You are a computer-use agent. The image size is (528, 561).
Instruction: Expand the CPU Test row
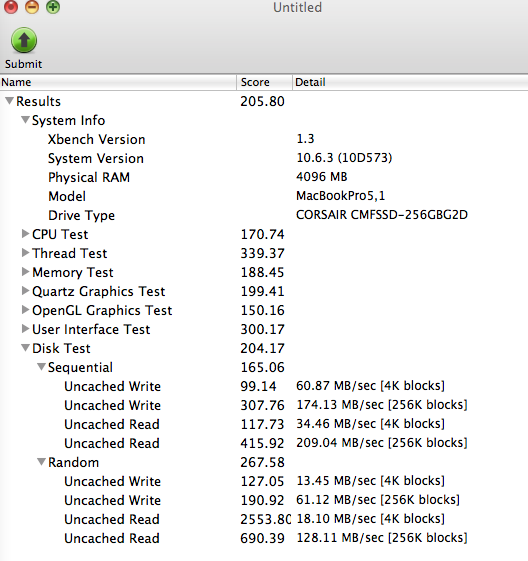(x=25, y=234)
